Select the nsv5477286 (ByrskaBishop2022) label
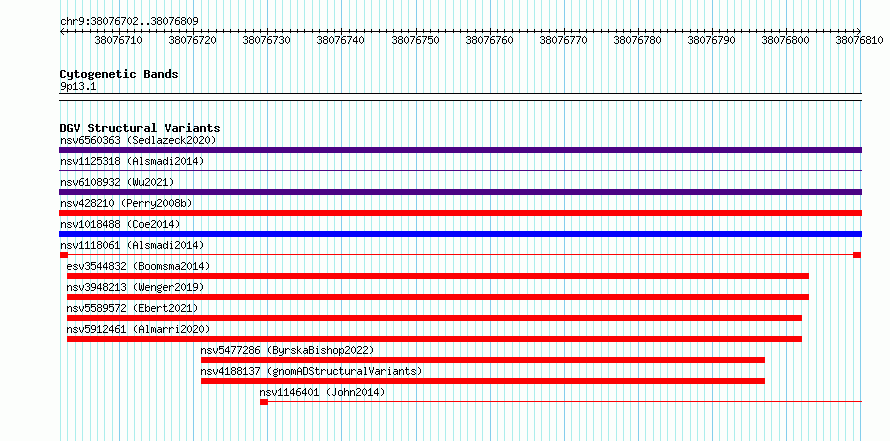Viewport: 890px width, 441px height. [287, 350]
